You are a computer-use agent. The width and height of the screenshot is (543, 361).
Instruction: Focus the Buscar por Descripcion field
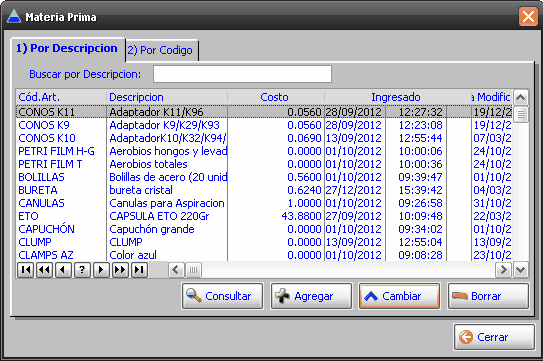(x=242, y=74)
